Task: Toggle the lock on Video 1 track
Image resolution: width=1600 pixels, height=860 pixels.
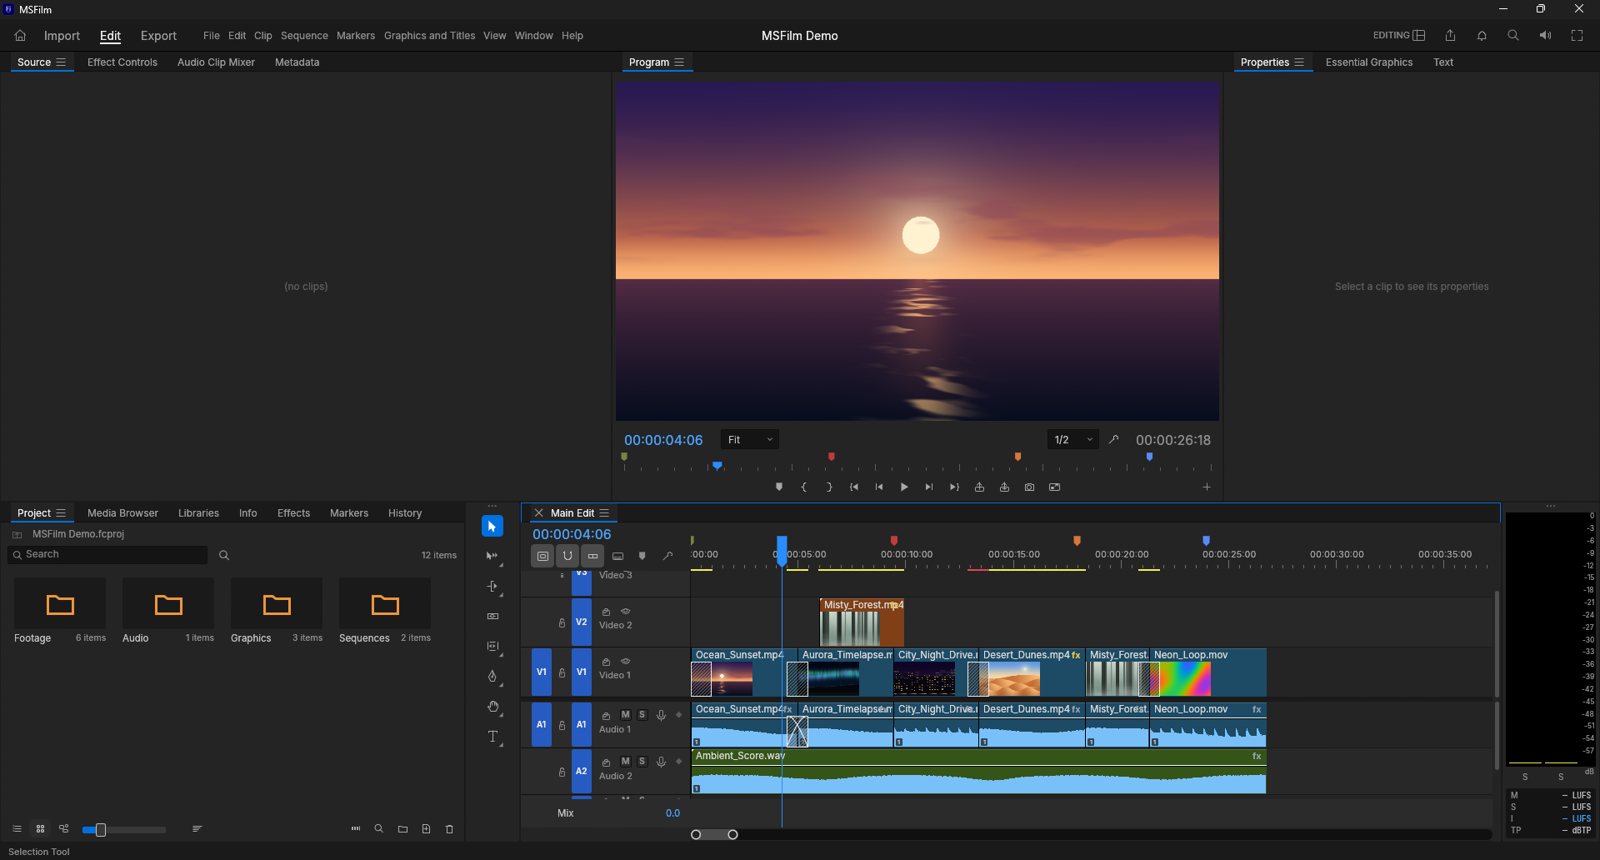Action: coord(562,672)
